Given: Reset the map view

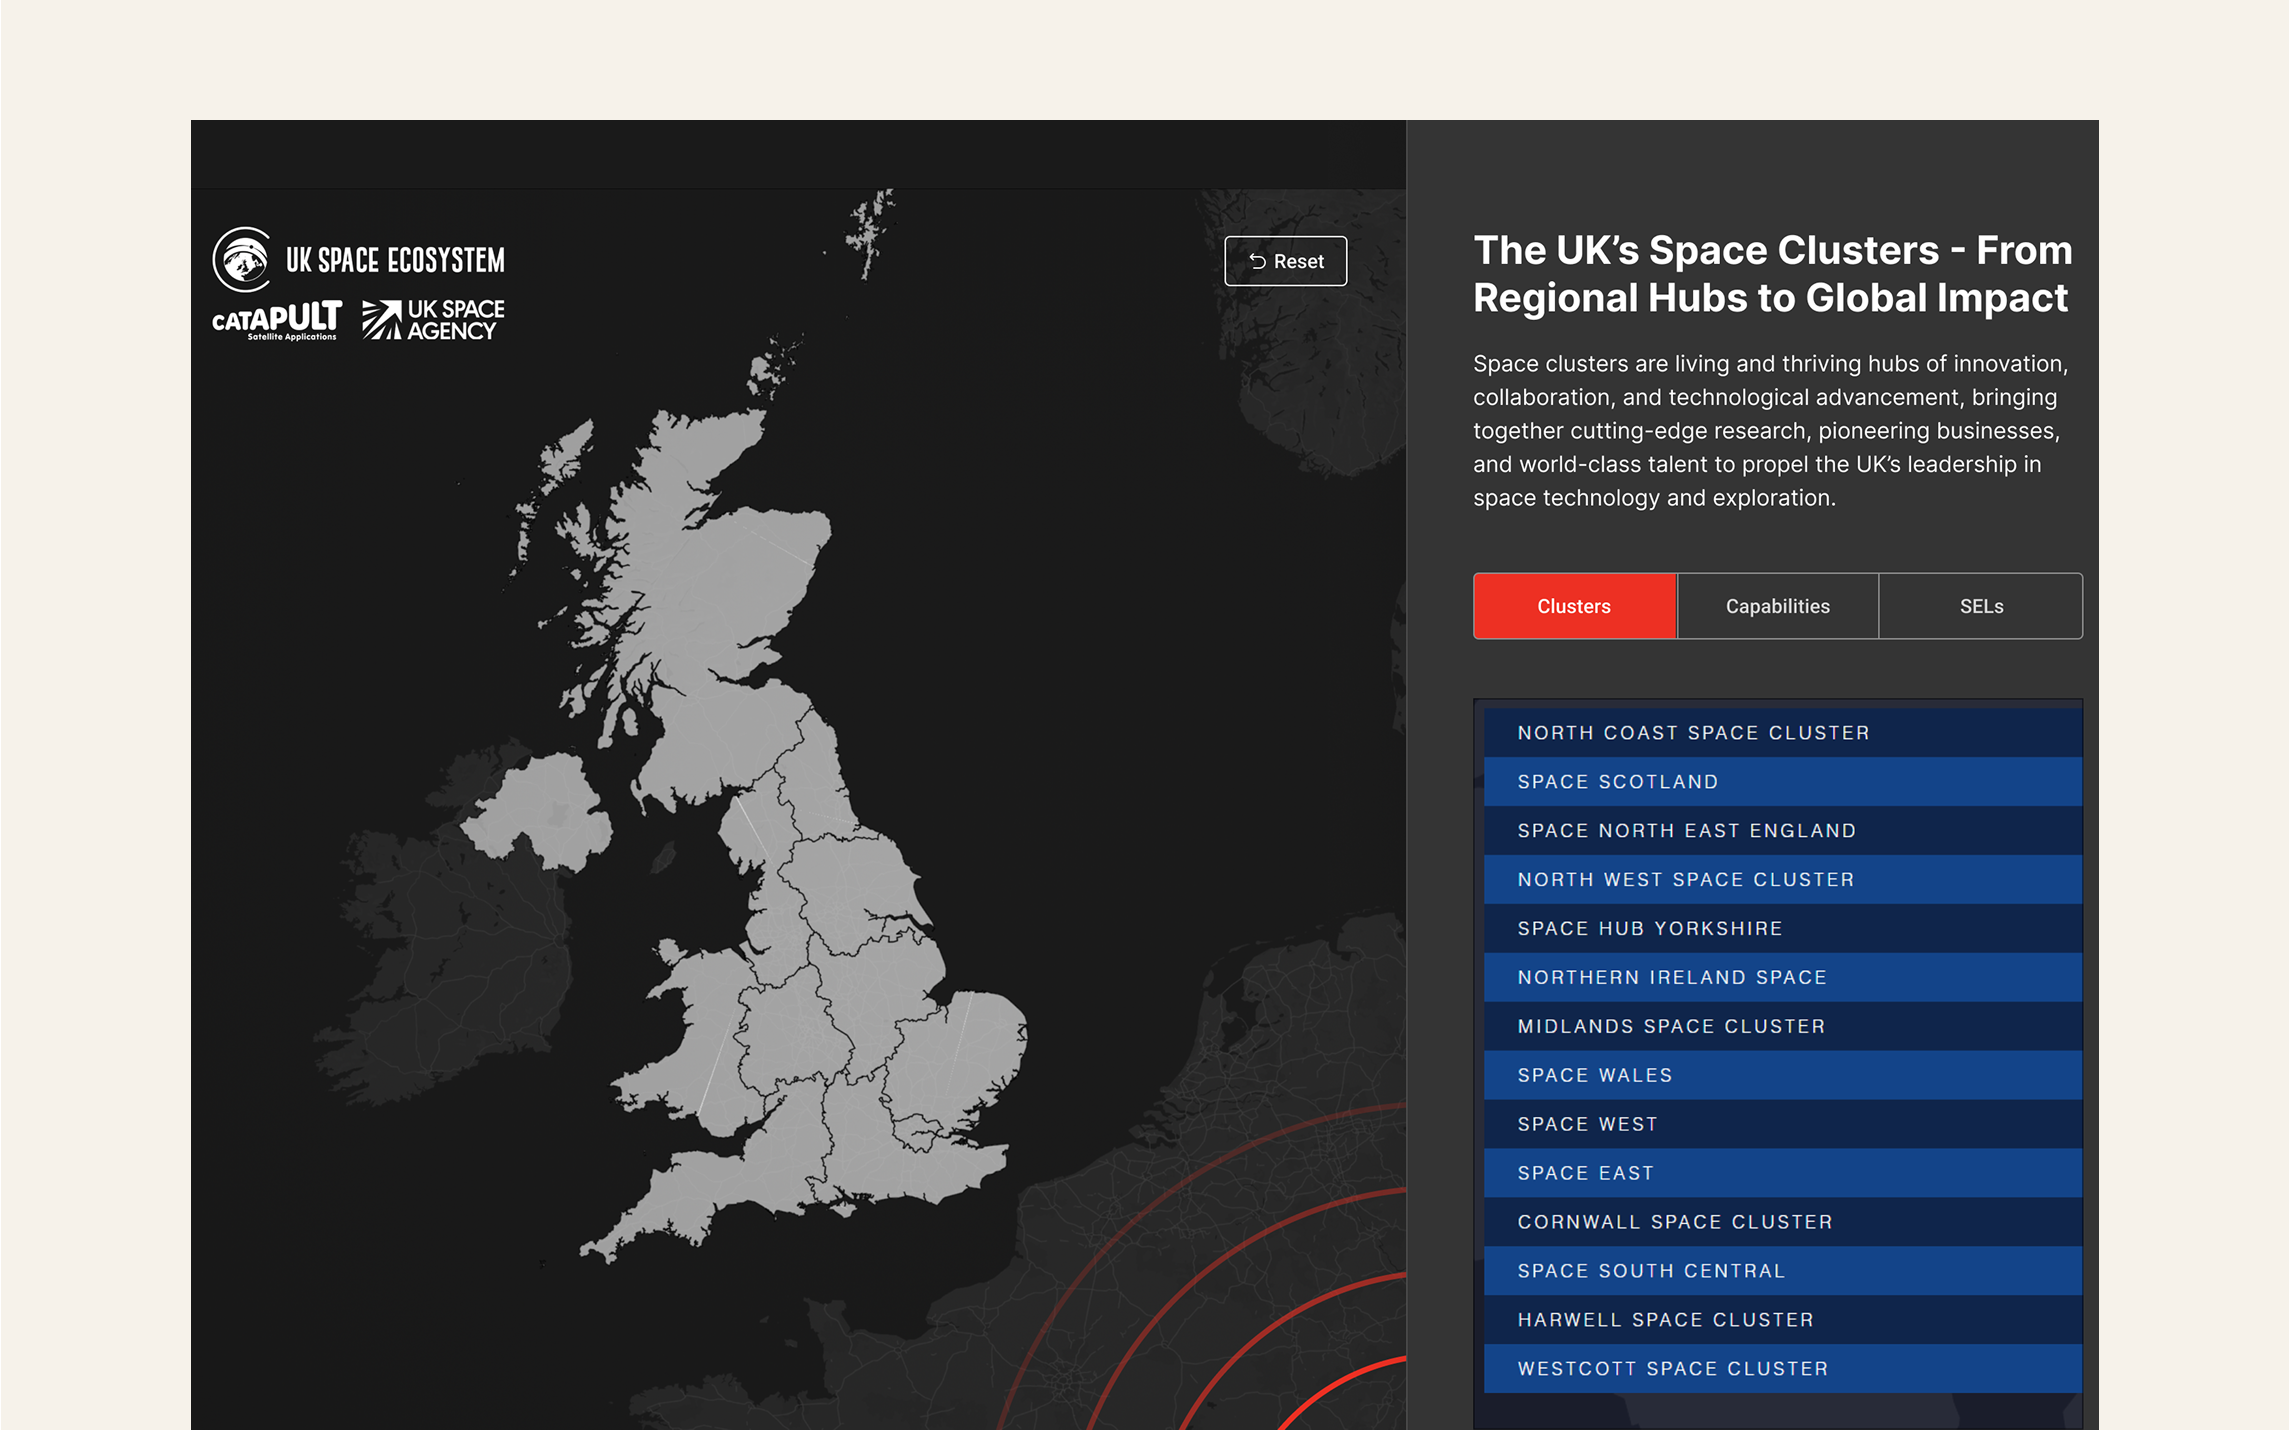Looking at the screenshot, I should point(1286,261).
